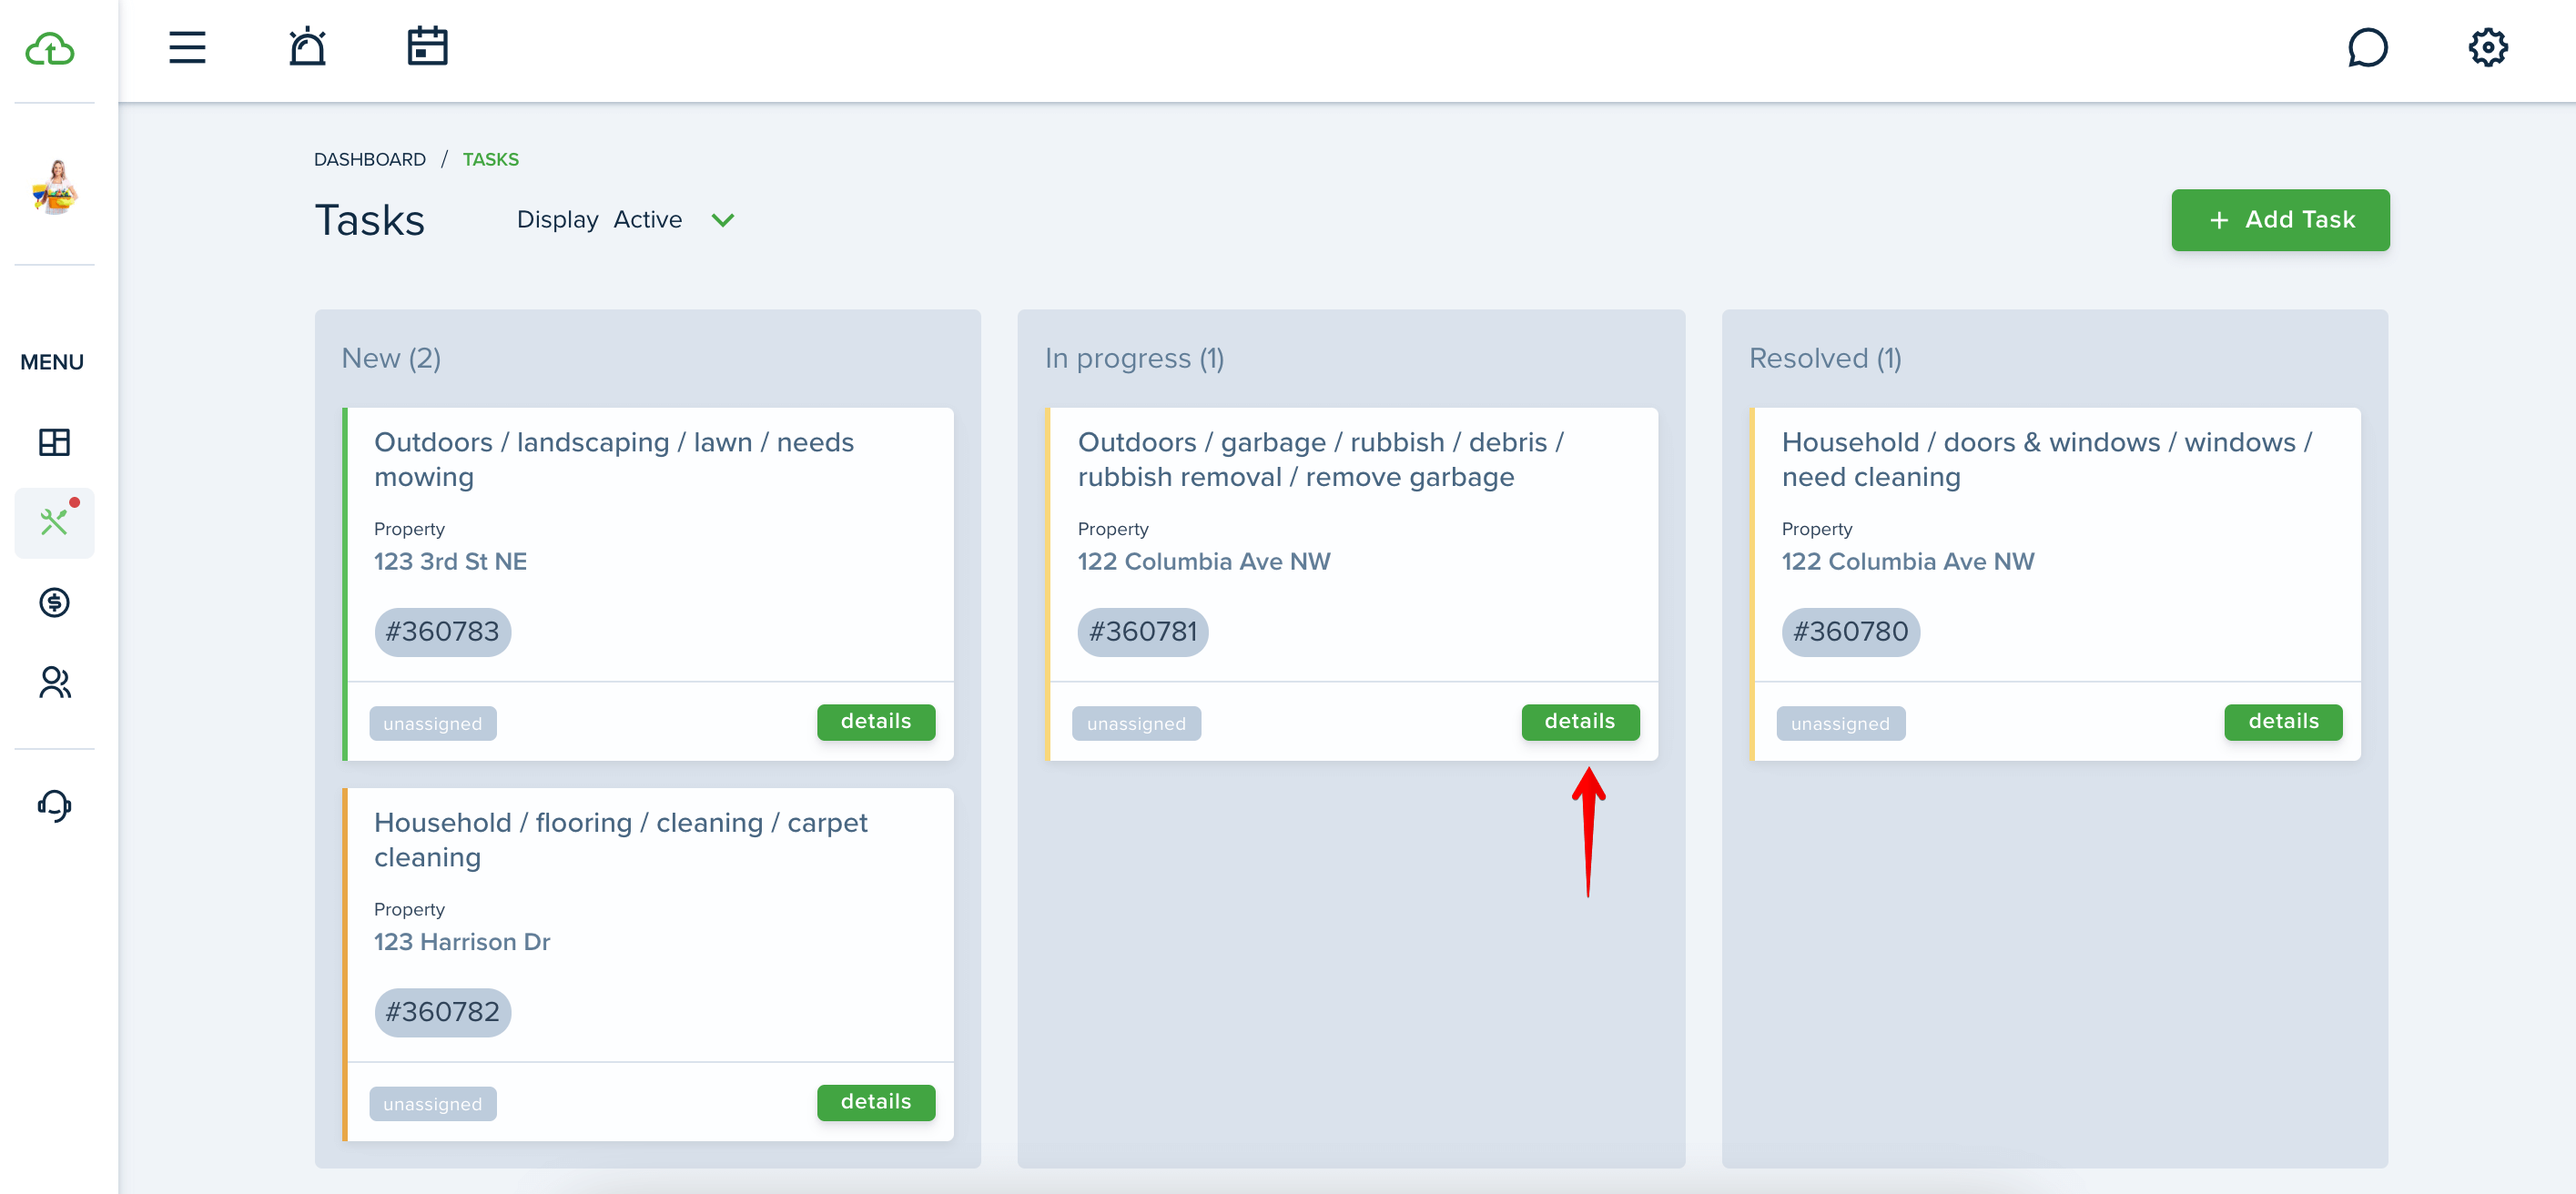Screen dimensions: 2576x1194
Task: Click the #360780 task ID badge
Action: [x=1850, y=632]
